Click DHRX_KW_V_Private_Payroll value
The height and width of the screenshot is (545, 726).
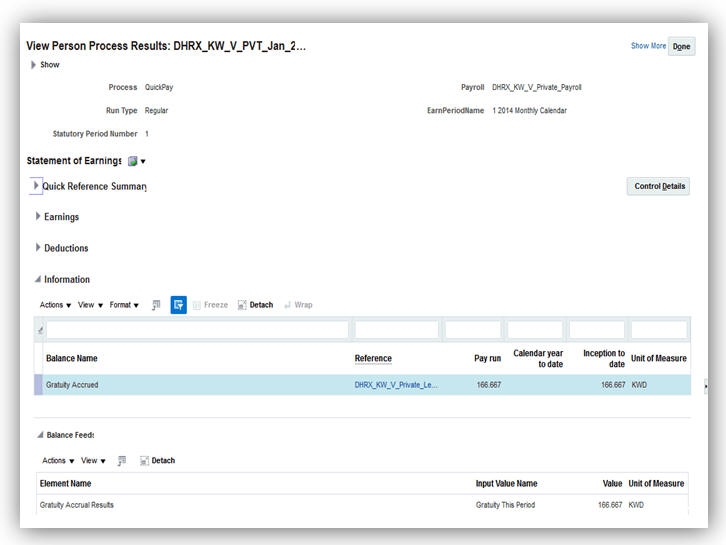pos(537,87)
